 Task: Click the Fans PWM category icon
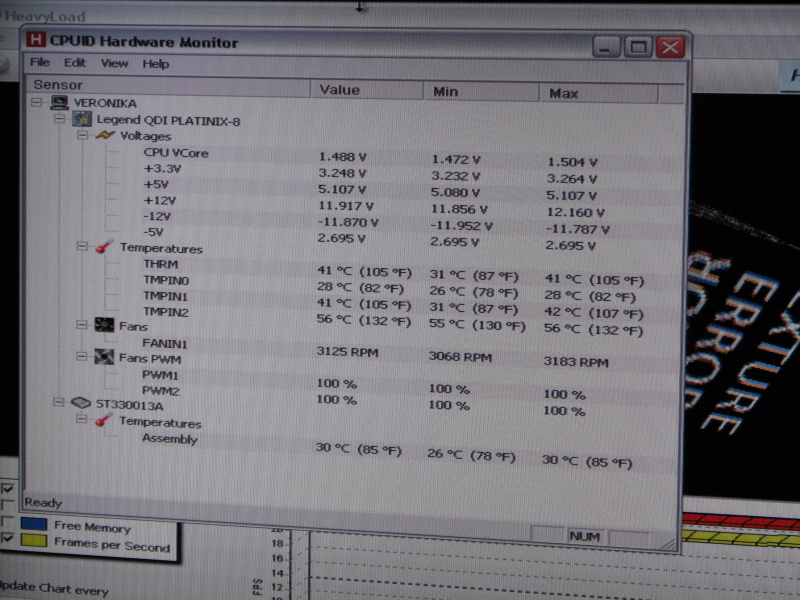[104, 357]
